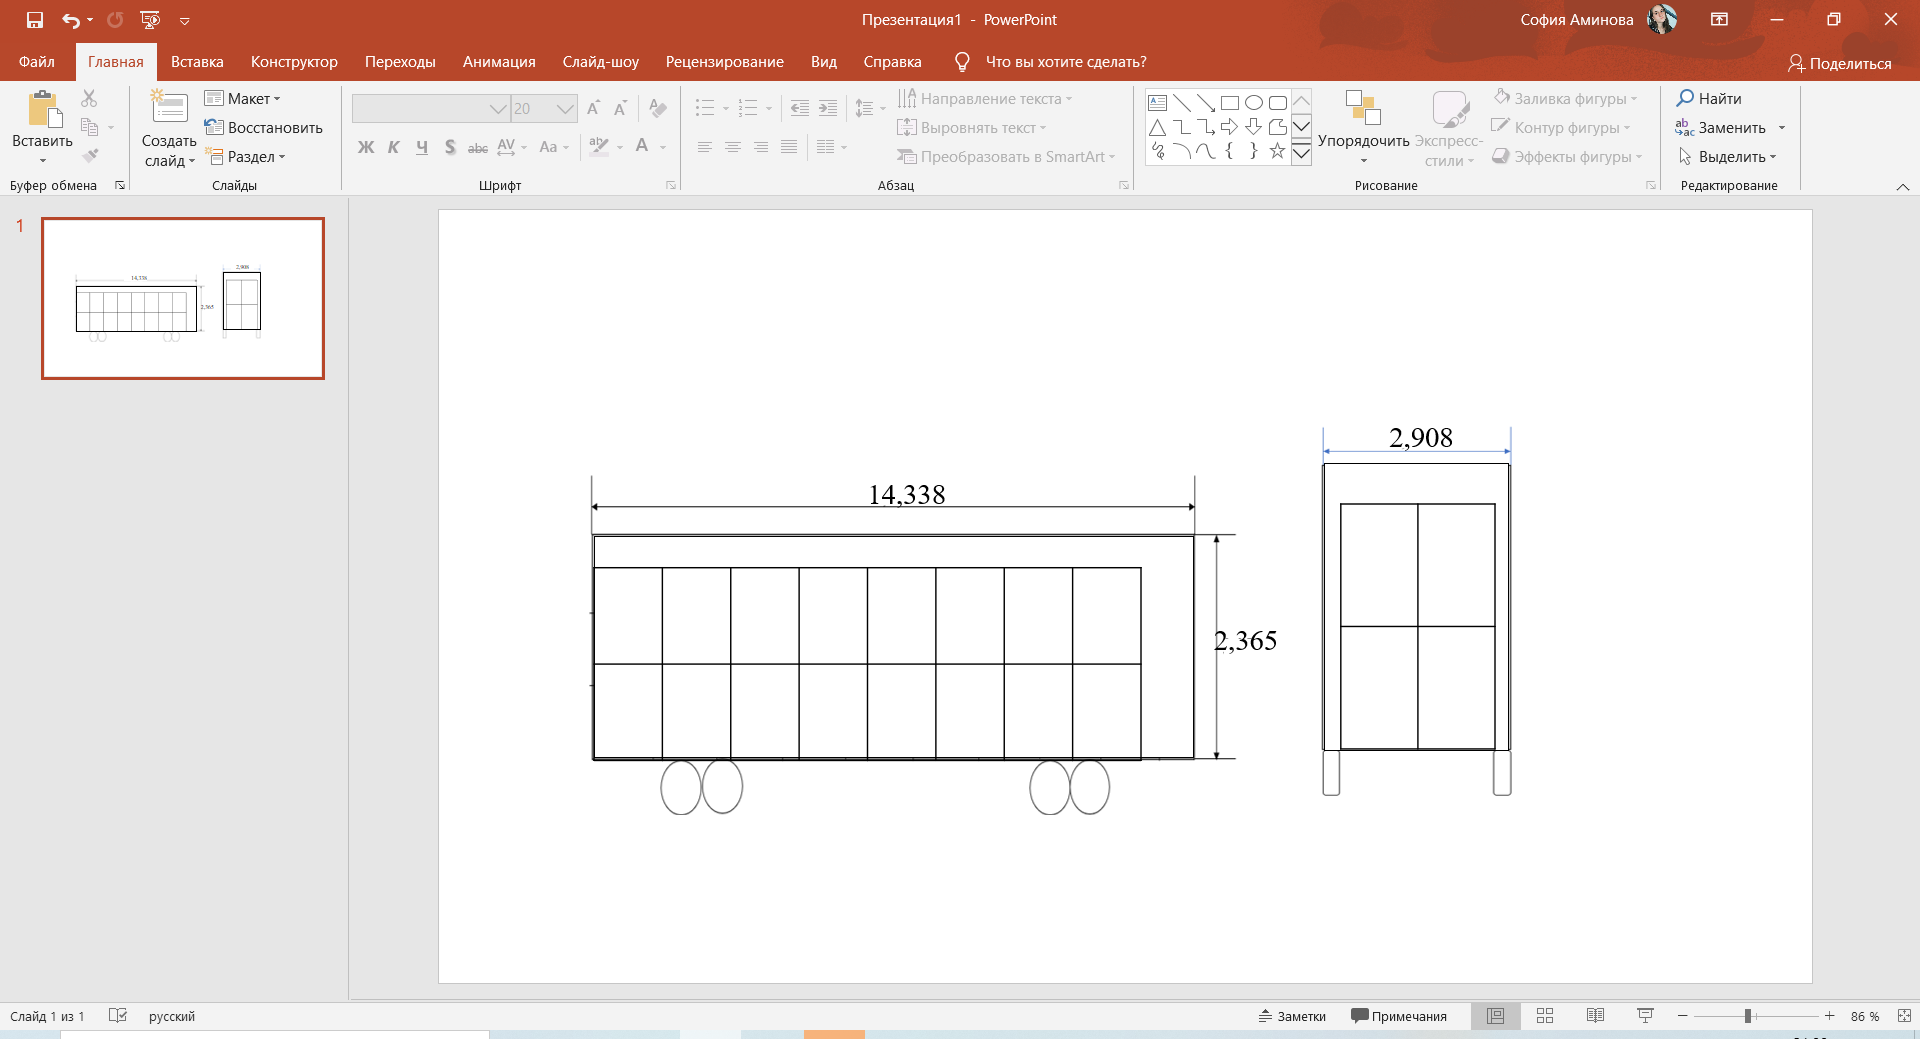The image size is (1920, 1039).
Task: Click the Save icon in quick access toolbar
Action: (35, 19)
